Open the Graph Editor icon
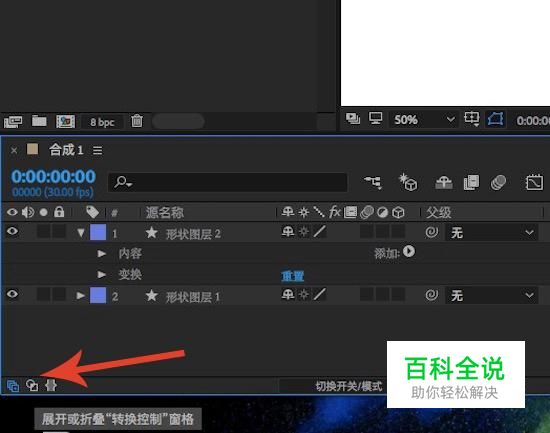Image resolution: width=550 pixels, height=433 pixels. click(534, 182)
